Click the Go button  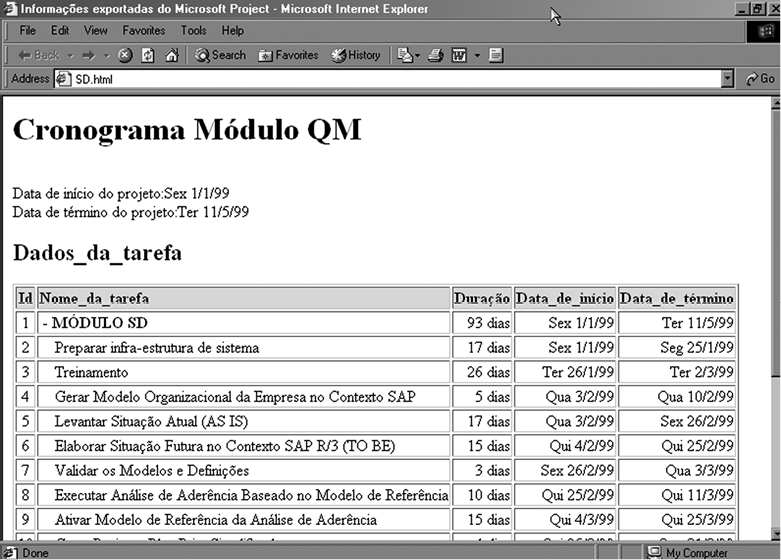tap(760, 79)
